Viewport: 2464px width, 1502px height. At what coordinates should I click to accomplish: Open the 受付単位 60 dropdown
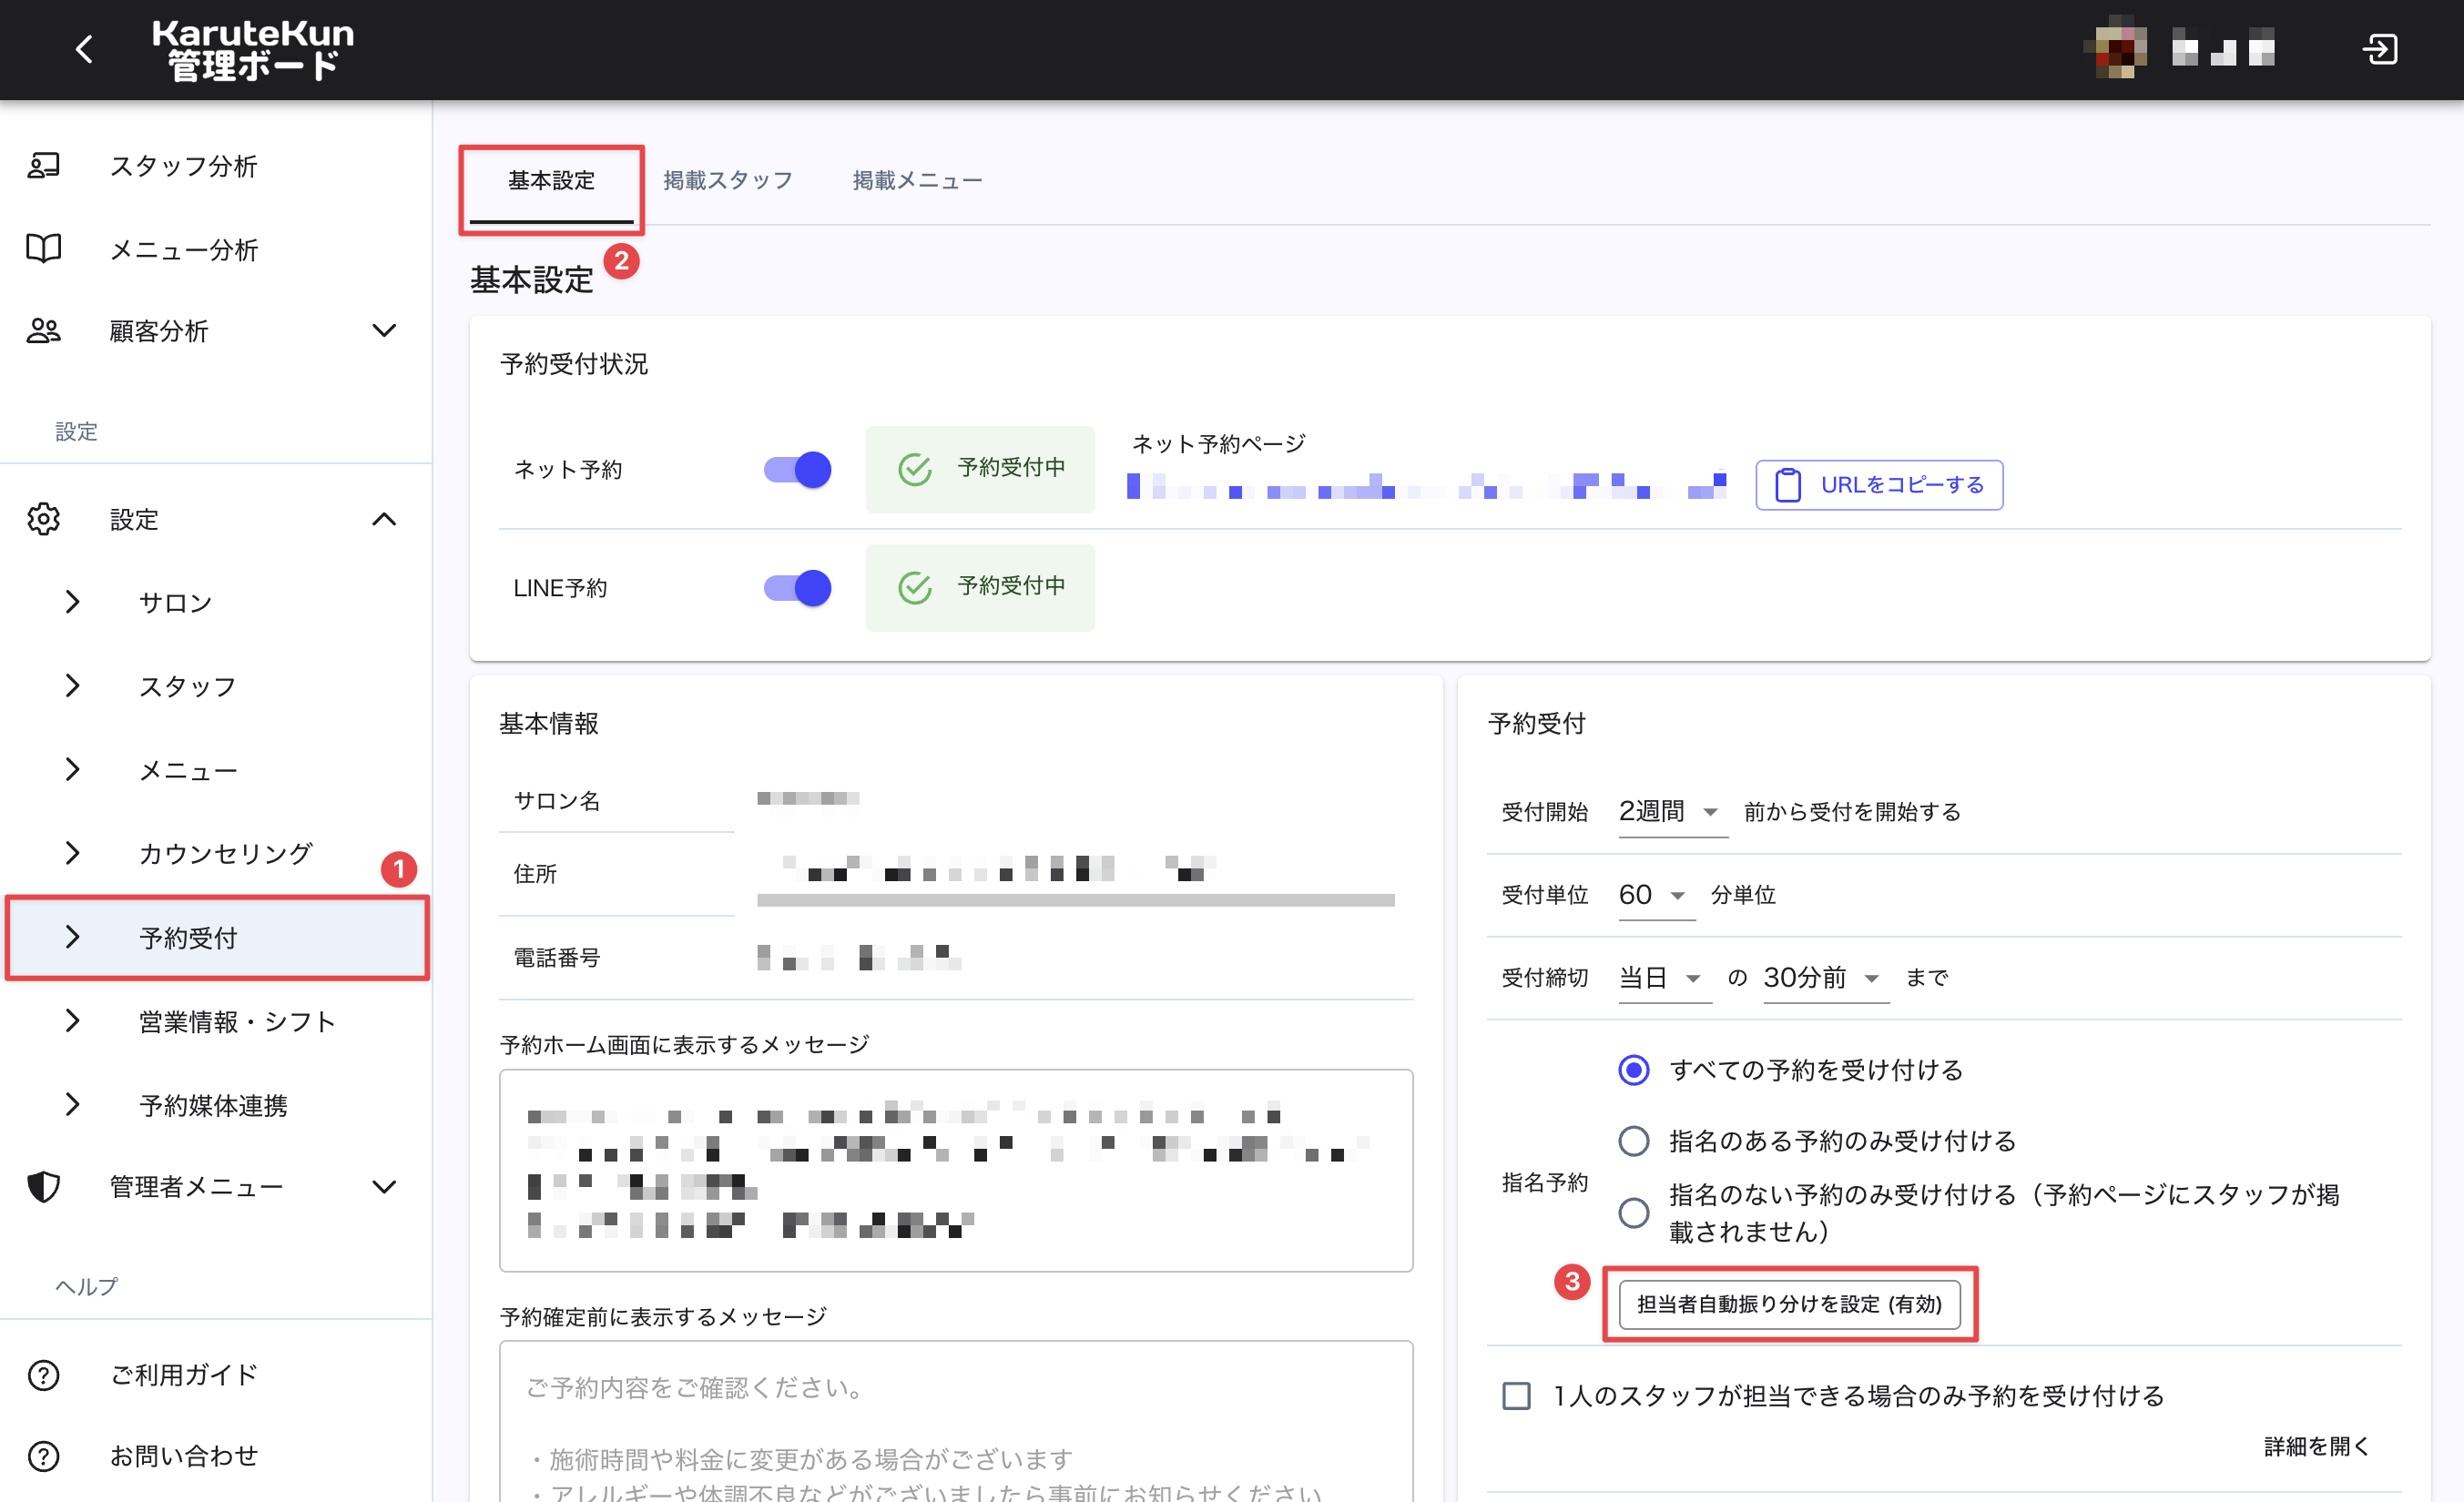[x=1655, y=894]
